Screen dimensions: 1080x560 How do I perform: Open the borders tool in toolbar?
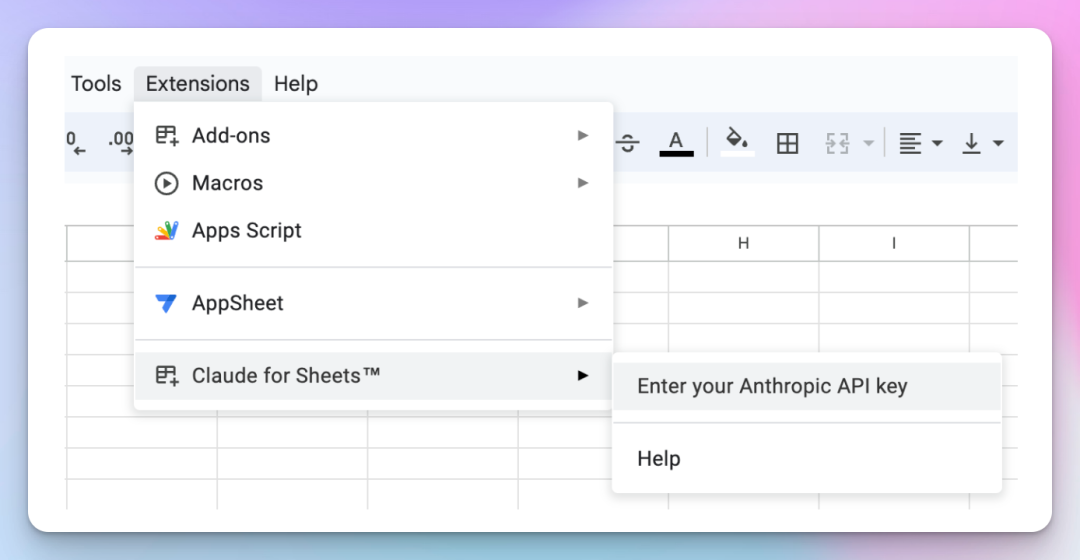tap(788, 143)
